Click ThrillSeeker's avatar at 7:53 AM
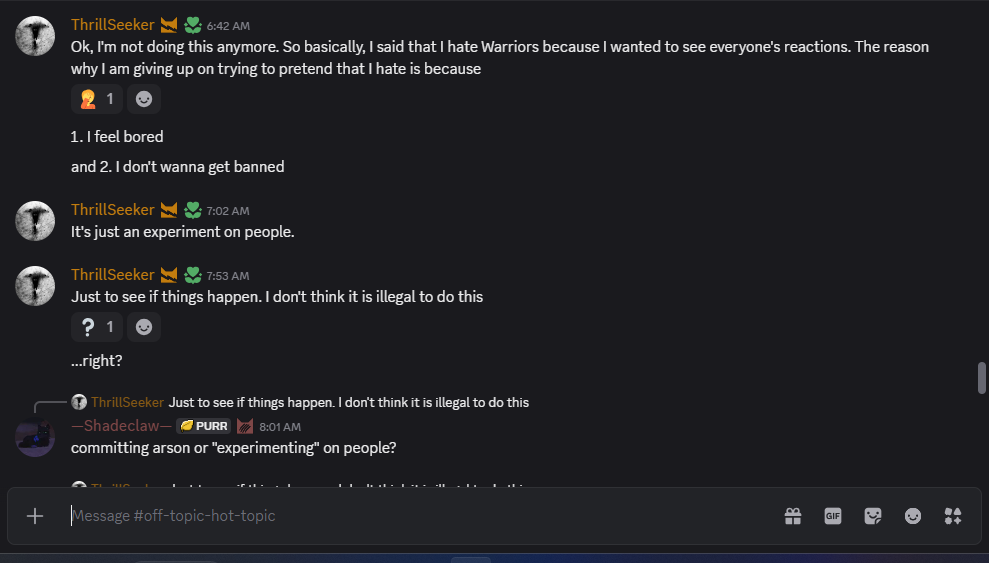This screenshot has height=563, width=989. coord(36,286)
